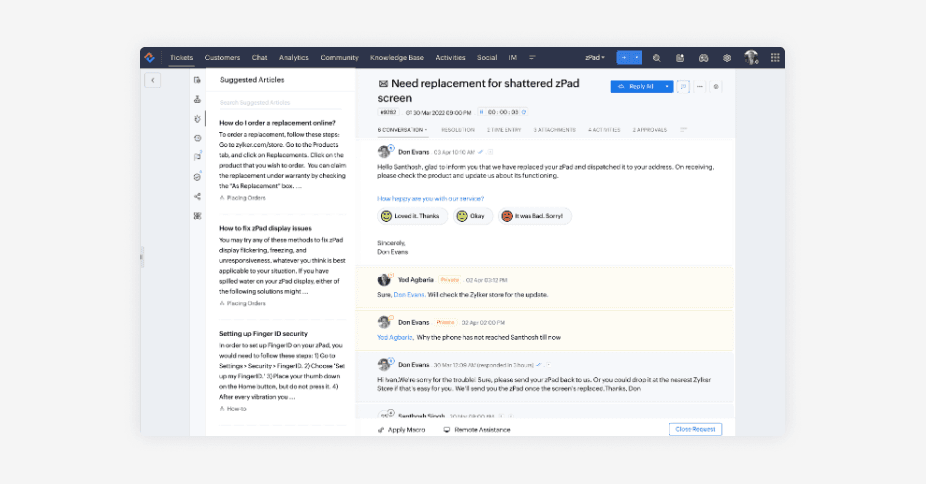The image size is (926, 484).
Task: Expand Don Evans 03 Apr message options
Action: [x=490, y=152]
